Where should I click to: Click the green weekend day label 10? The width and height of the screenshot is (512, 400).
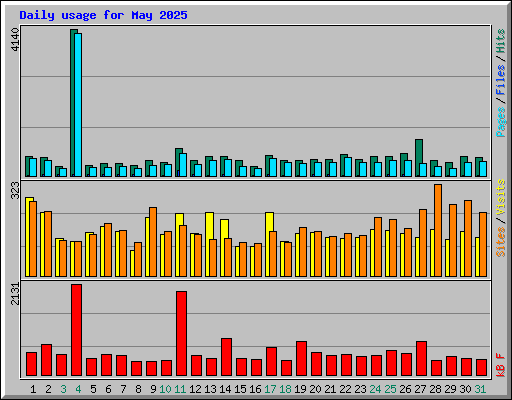coord(165,389)
